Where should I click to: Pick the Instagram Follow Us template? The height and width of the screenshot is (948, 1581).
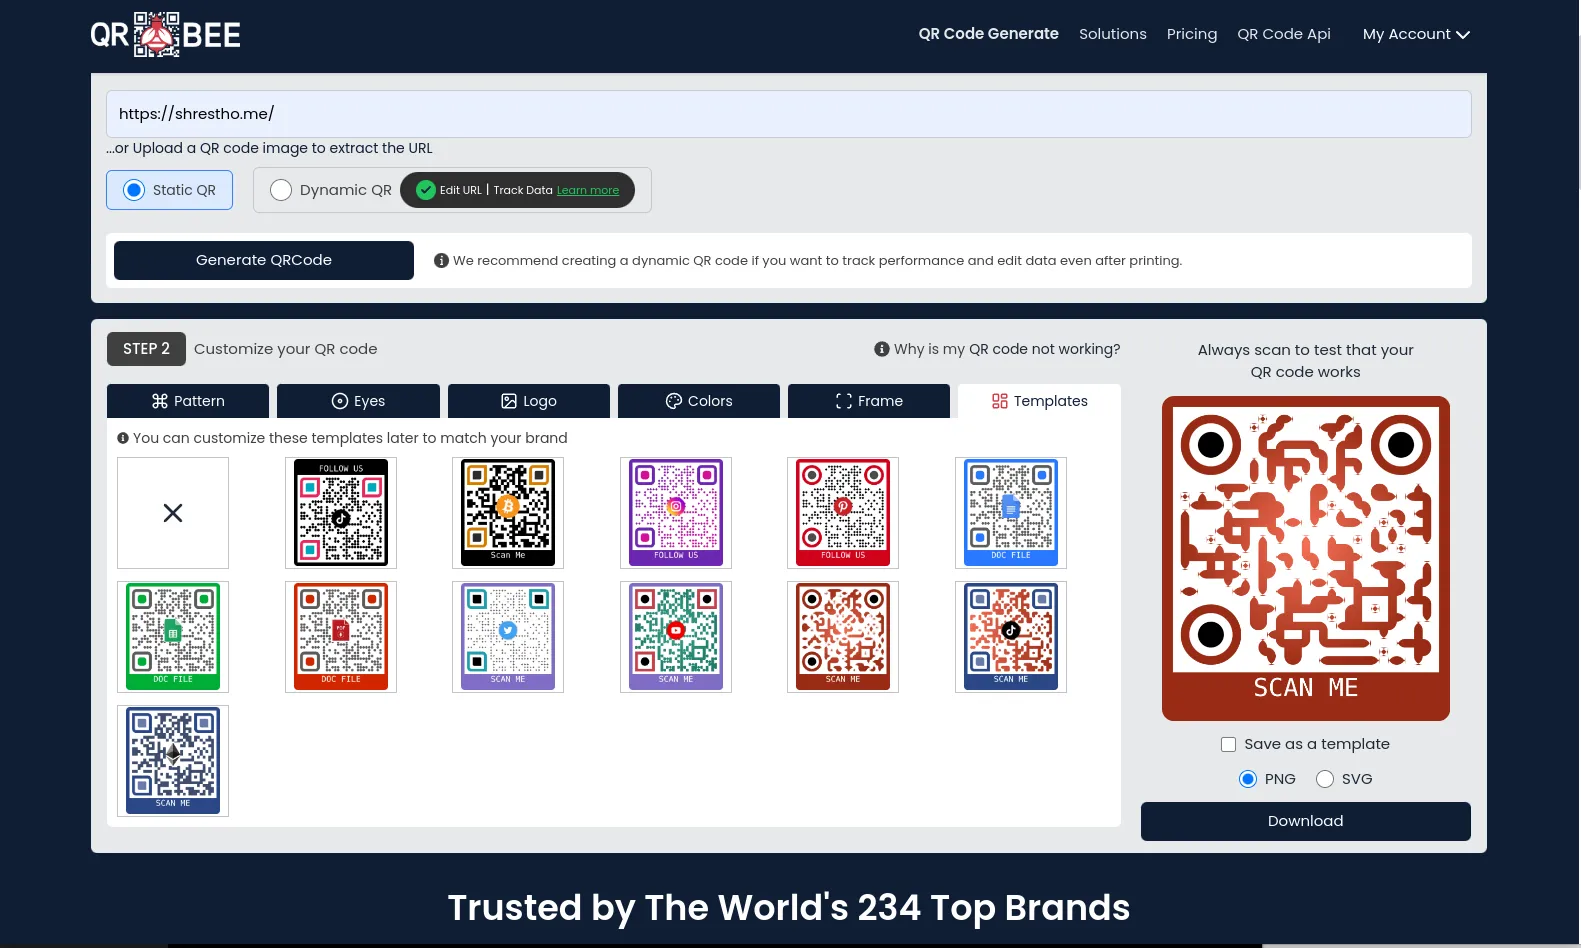(676, 513)
